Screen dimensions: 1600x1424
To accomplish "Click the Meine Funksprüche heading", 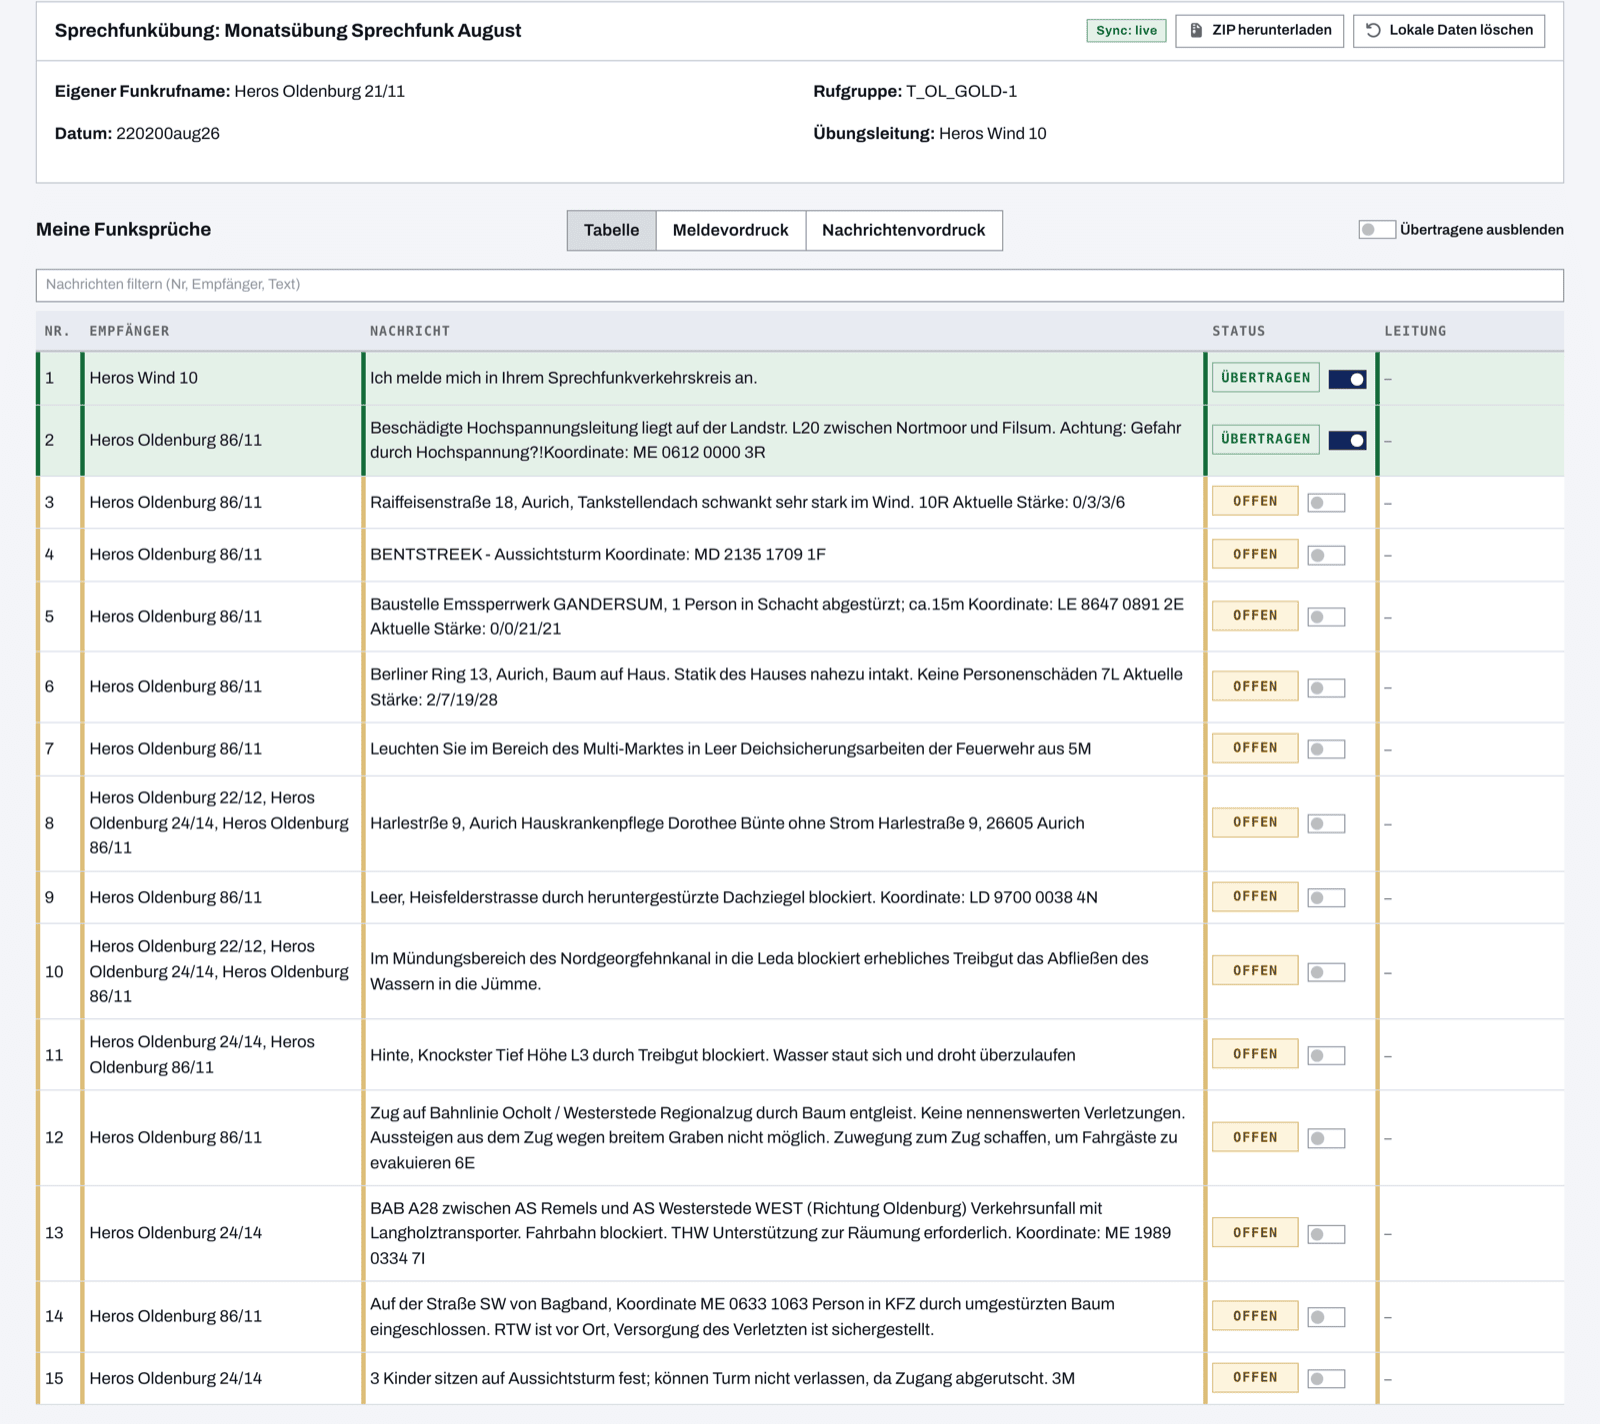I will [x=123, y=229].
